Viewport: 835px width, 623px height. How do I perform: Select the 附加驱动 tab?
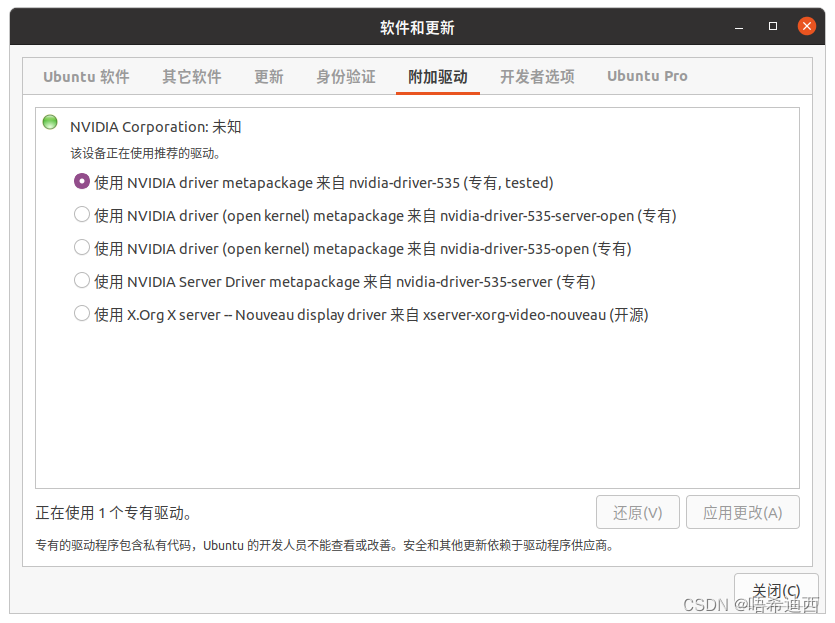438,77
